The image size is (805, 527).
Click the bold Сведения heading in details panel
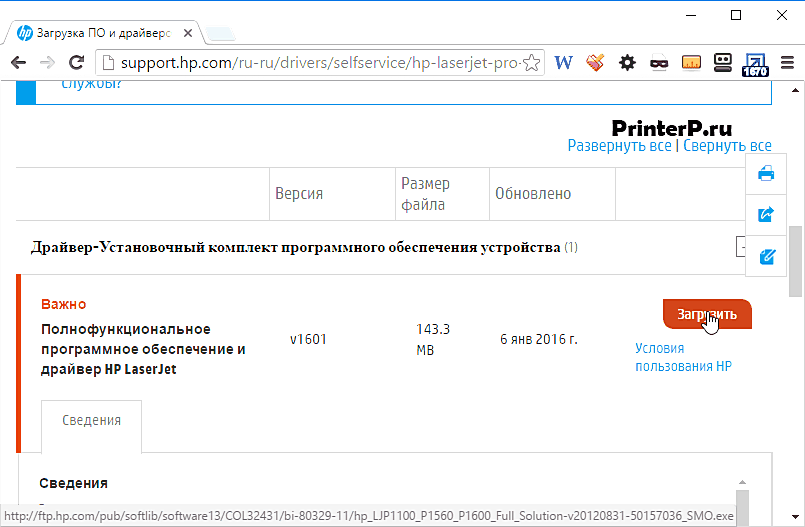(x=73, y=483)
